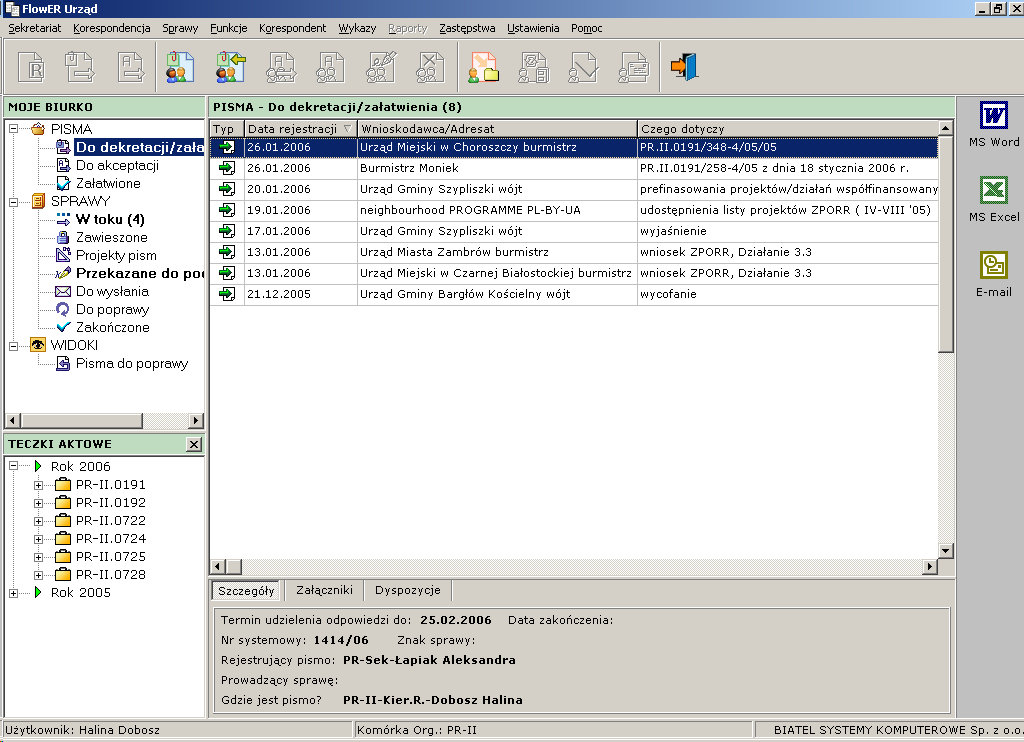Open the Funkcje menu
The height and width of the screenshot is (742, 1024).
click(x=229, y=28)
